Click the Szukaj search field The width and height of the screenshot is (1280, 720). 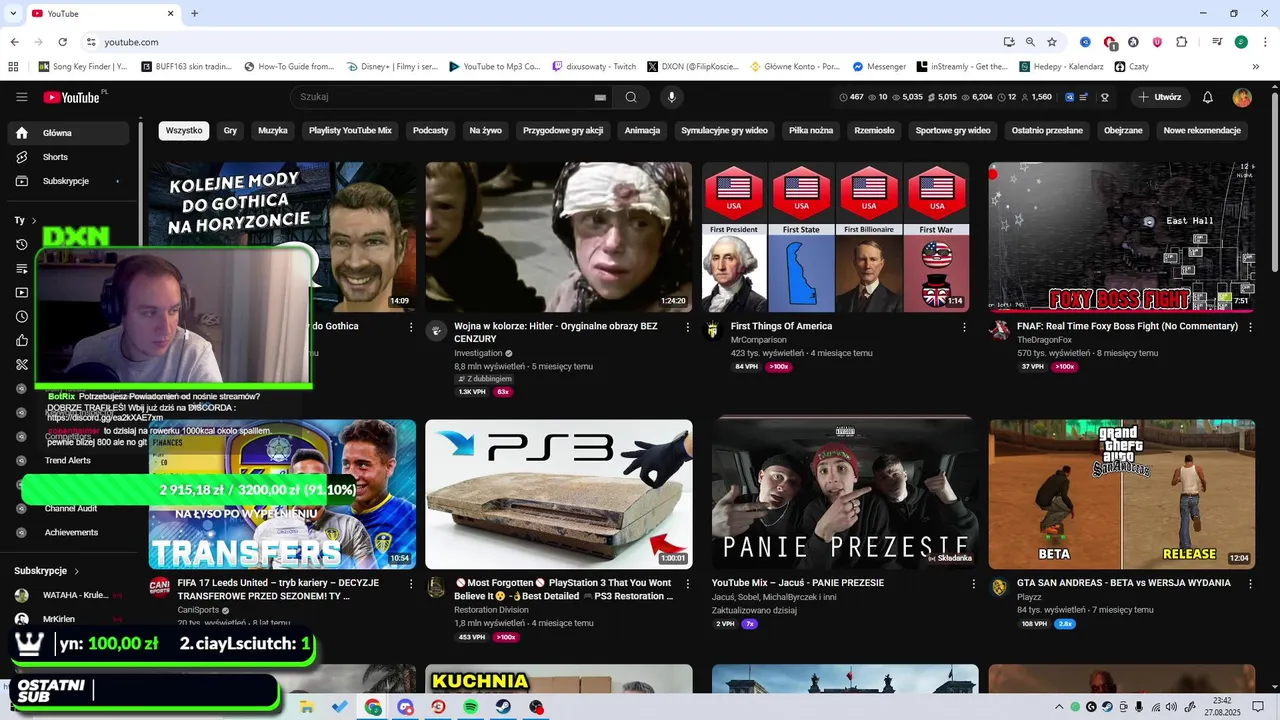445,97
